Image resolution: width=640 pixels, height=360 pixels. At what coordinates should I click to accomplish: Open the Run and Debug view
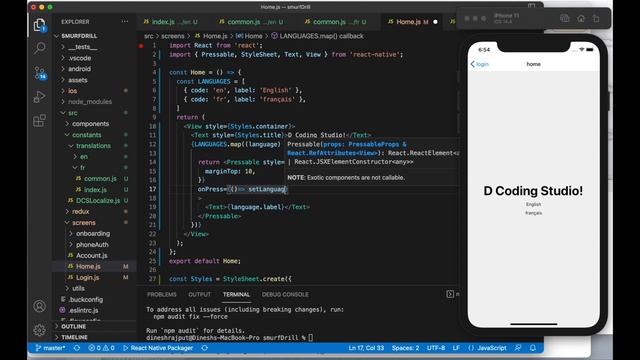click(39, 97)
